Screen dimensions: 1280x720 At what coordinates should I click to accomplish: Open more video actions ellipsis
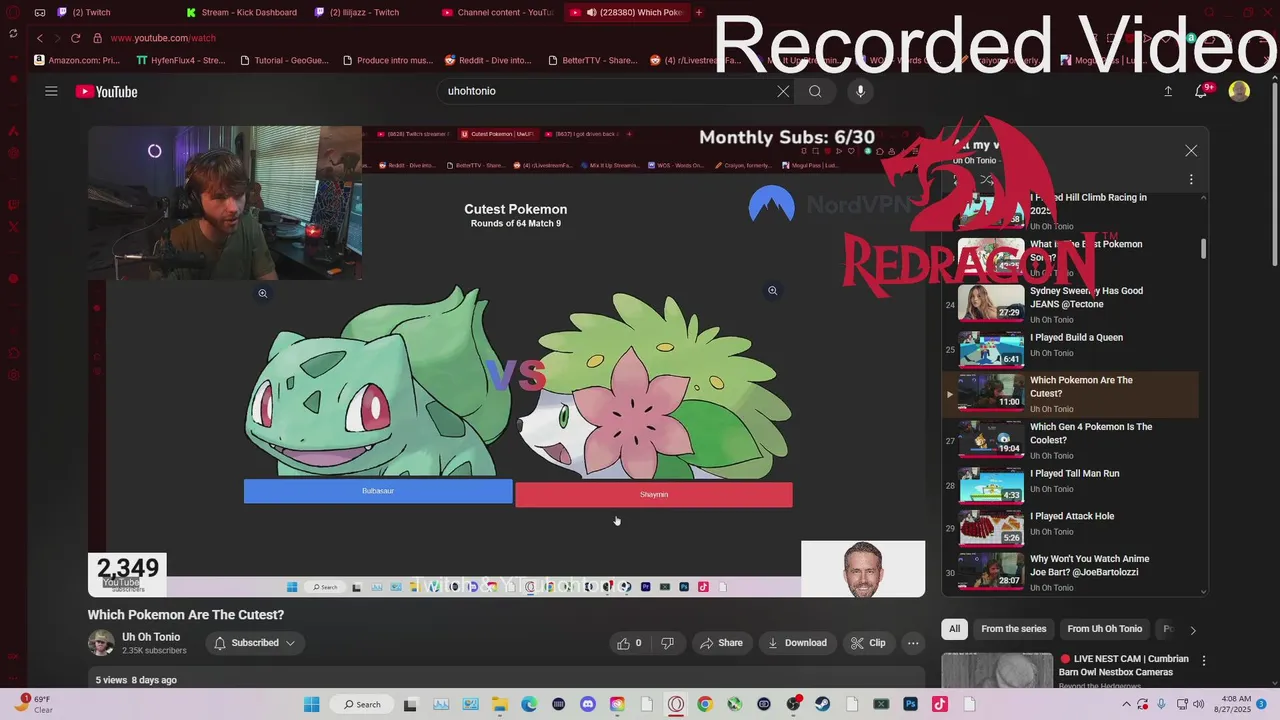[913, 643]
